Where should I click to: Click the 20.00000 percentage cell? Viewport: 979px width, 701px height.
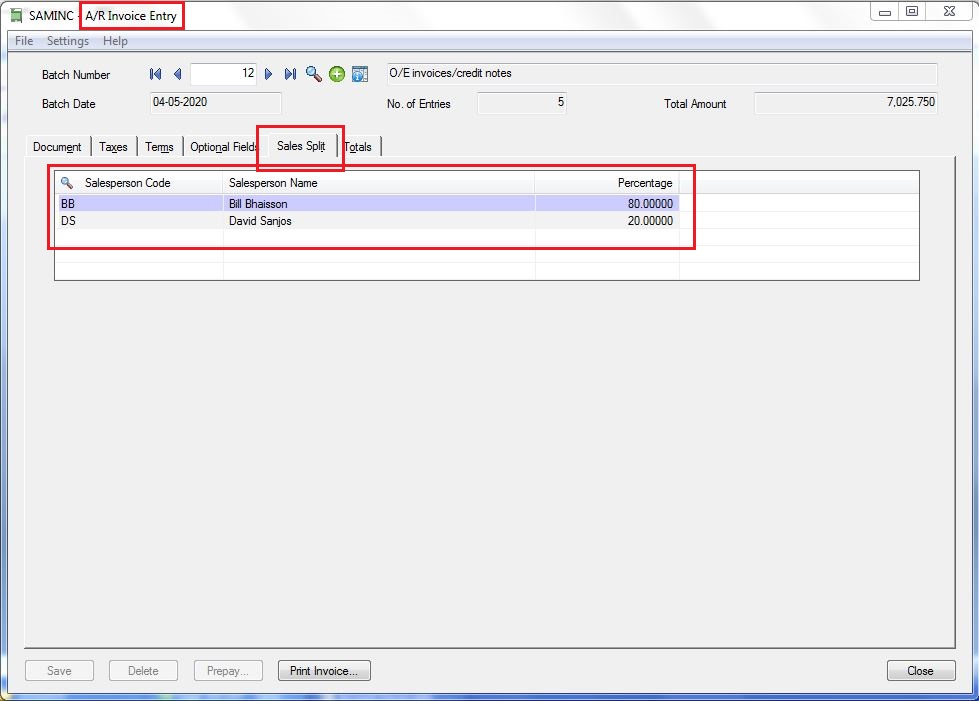click(607, 221)
